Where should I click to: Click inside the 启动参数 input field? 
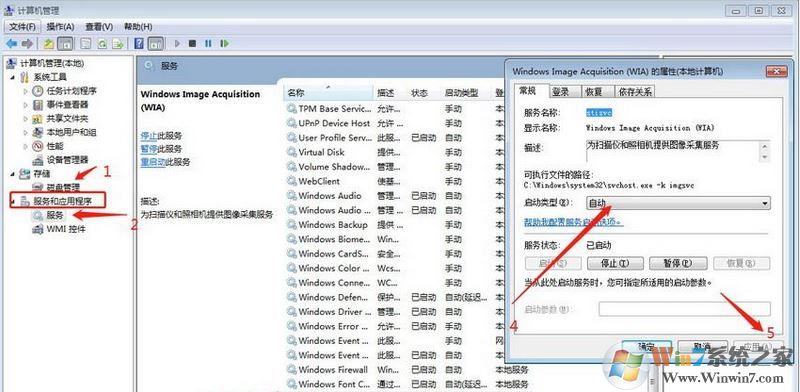pos(684,309)
